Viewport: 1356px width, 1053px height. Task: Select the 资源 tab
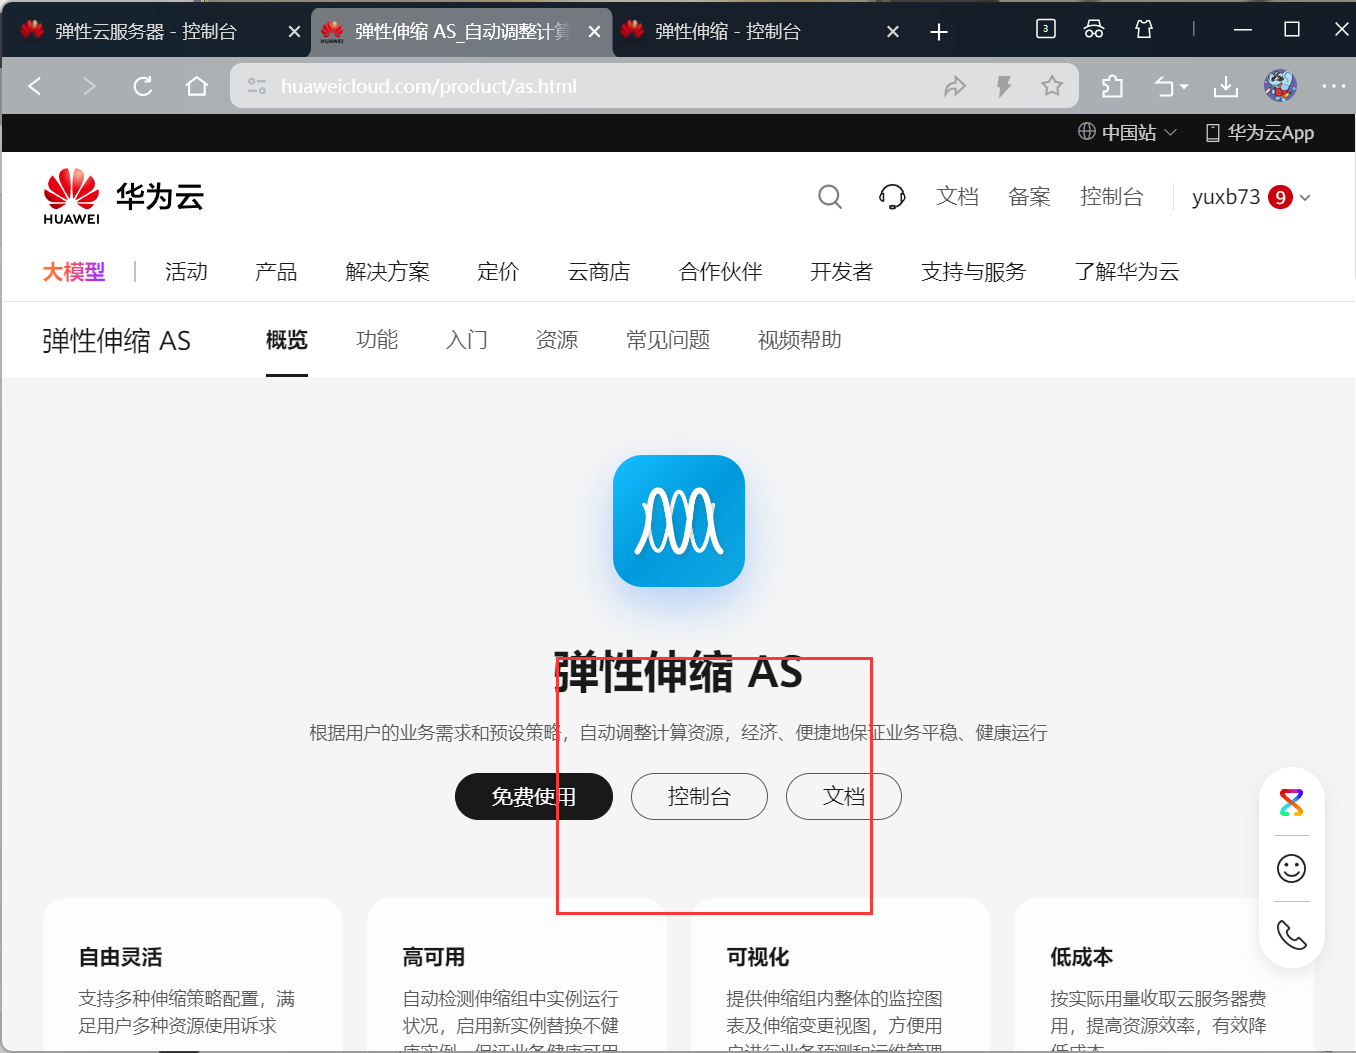557,340
